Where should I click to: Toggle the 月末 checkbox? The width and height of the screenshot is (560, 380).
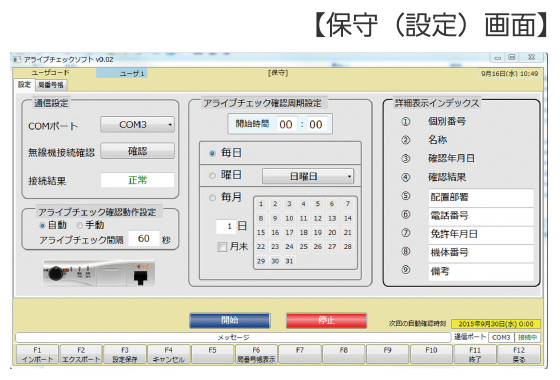coord(222,247)
